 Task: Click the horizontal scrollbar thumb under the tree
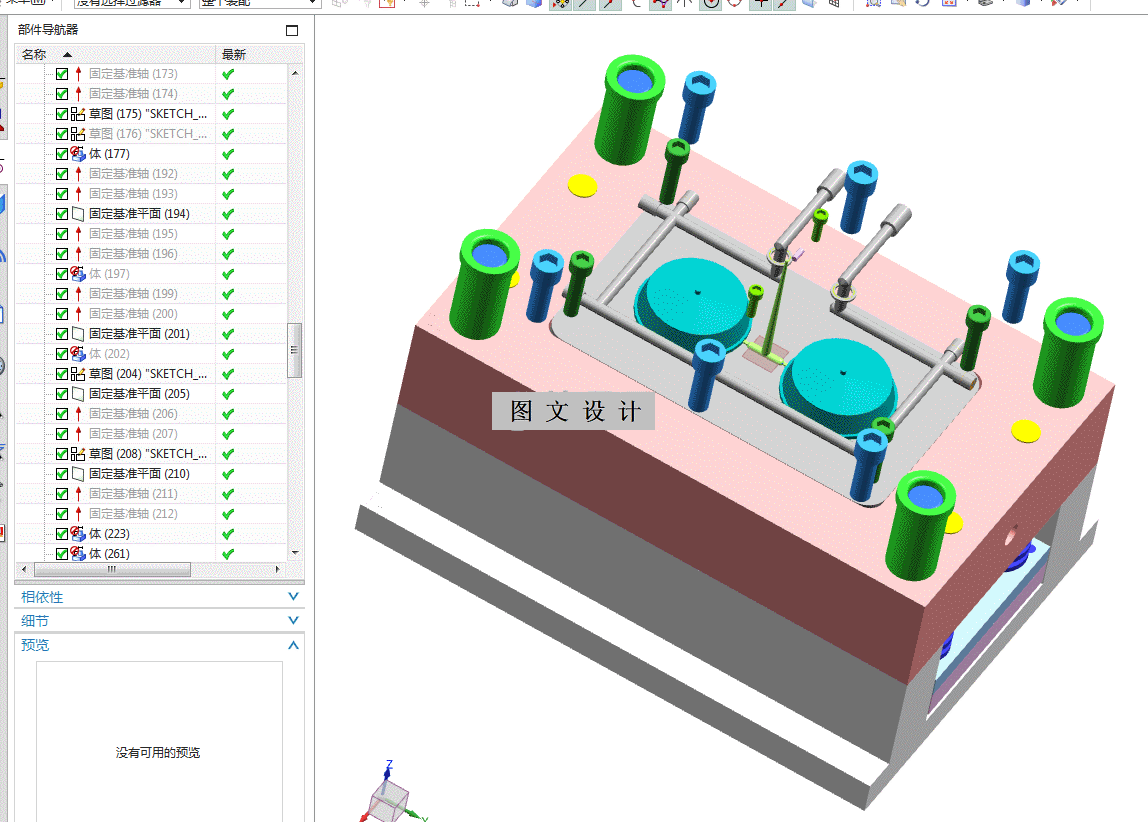[112, 569]
